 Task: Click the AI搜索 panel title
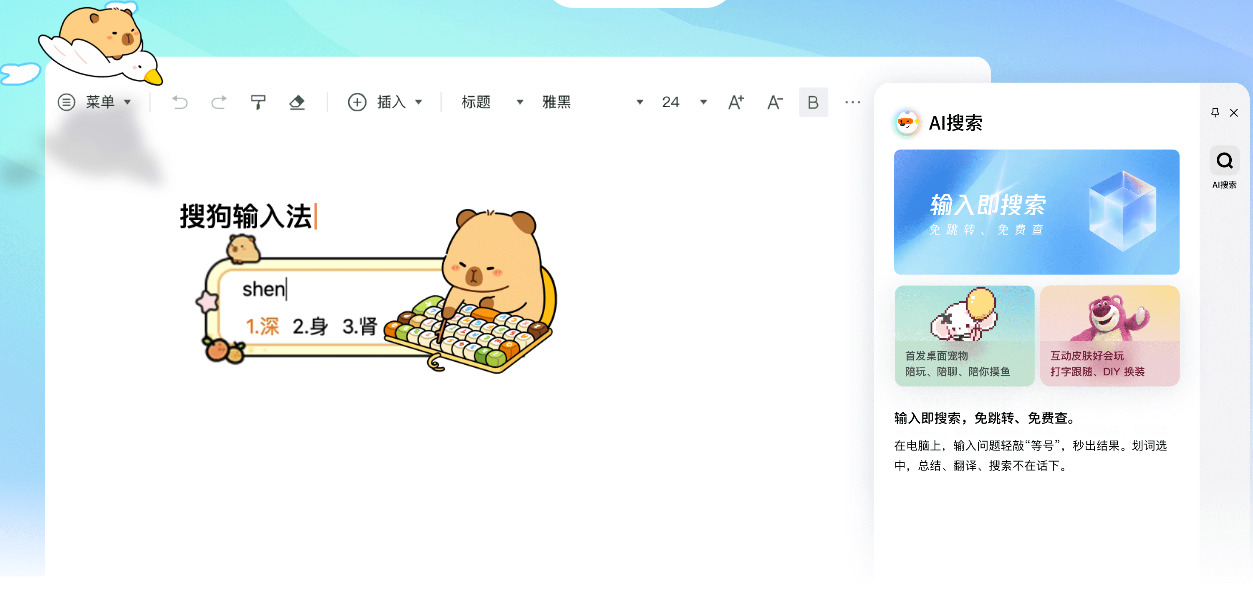(x=956, y=123)
